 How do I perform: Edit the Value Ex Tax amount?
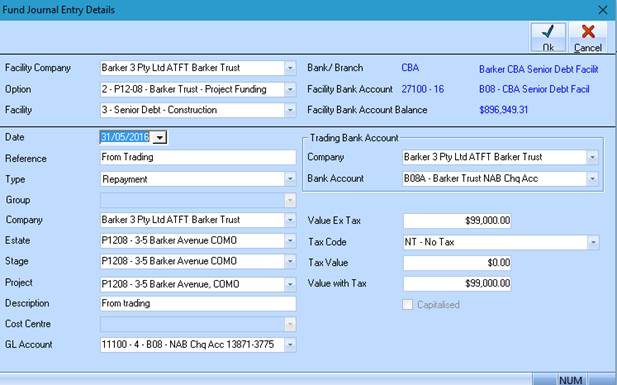tap(457, 220)
